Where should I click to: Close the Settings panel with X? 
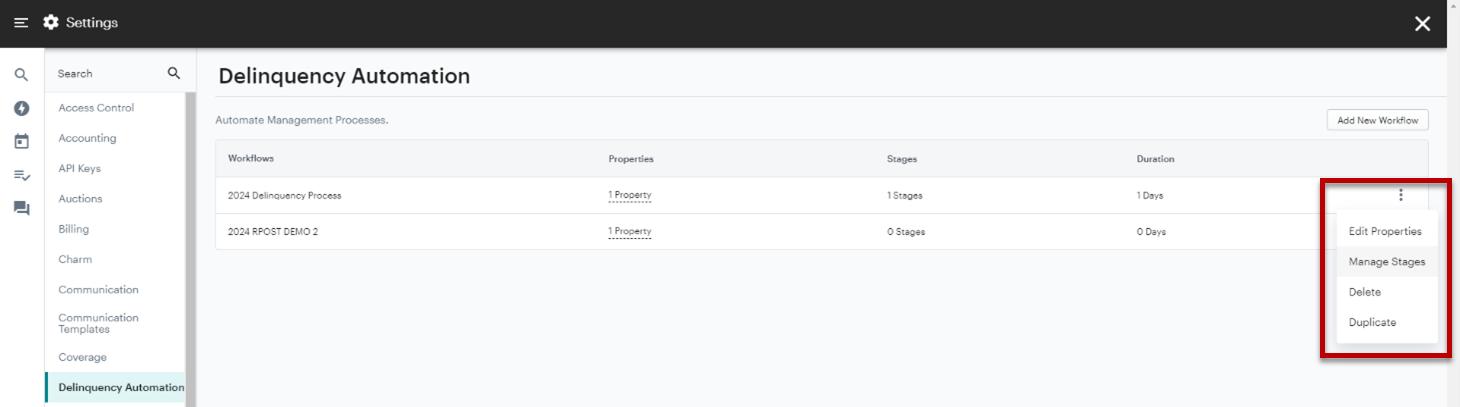point(1422,24)
